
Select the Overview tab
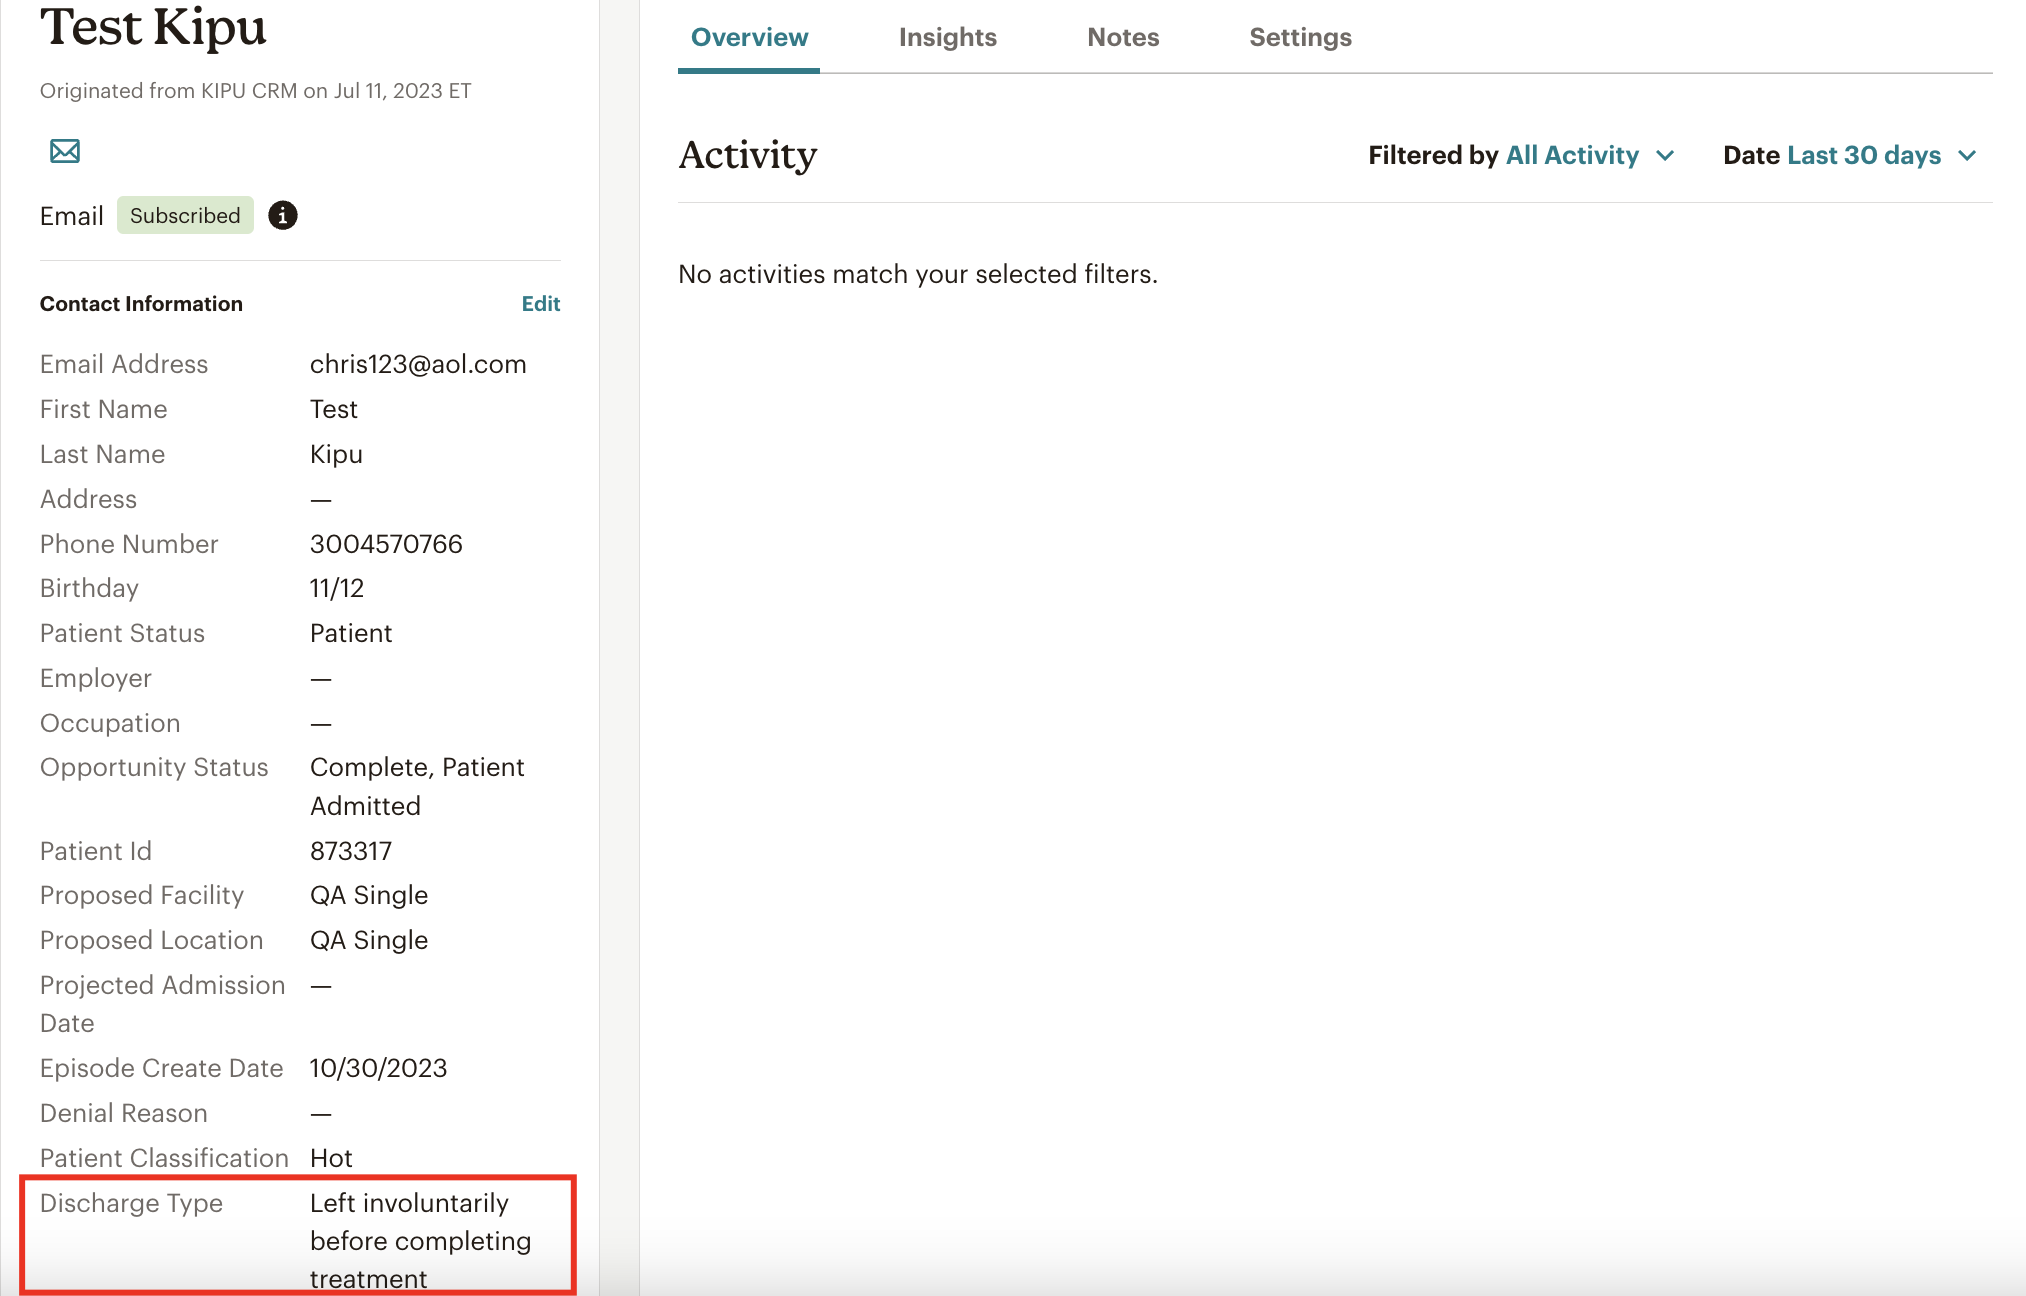coord(749,37)
